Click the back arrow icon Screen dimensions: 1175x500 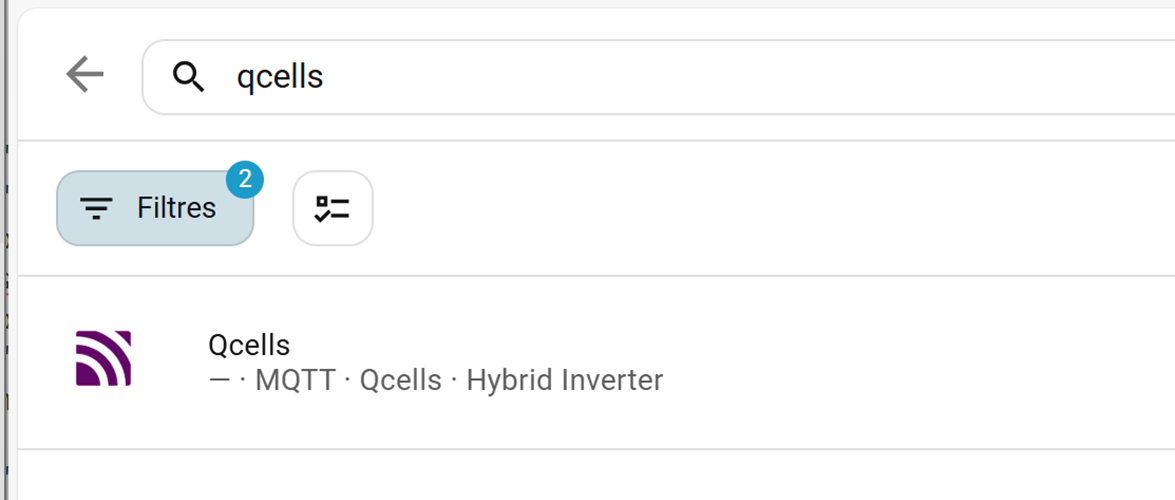tap(85, 75)
